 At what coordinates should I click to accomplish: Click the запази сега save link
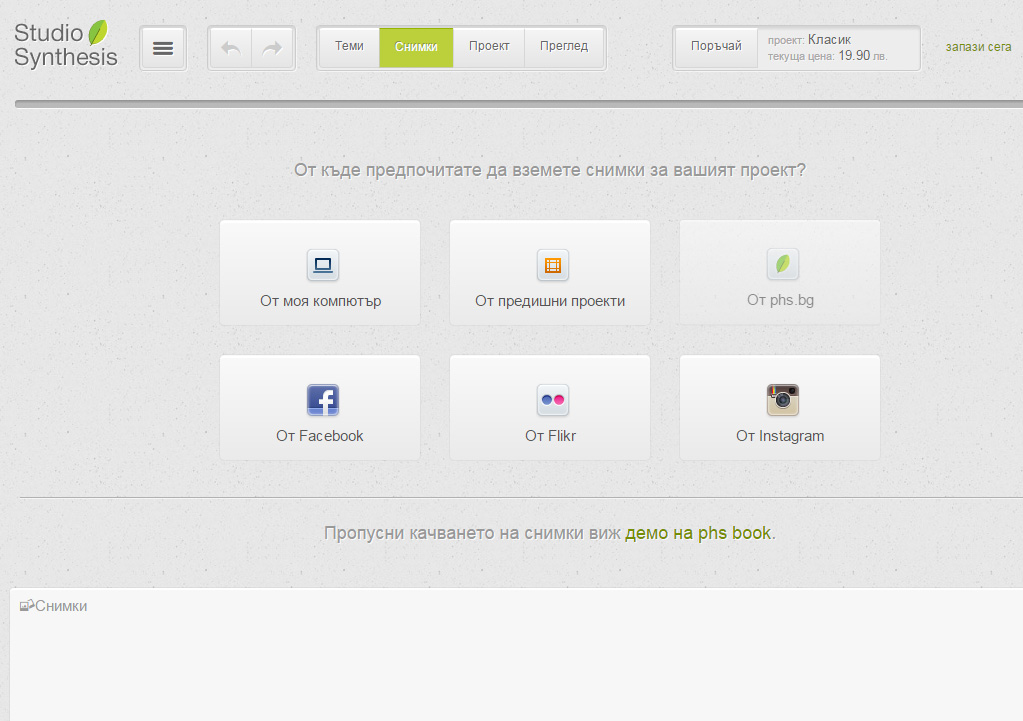click(978, 47)
